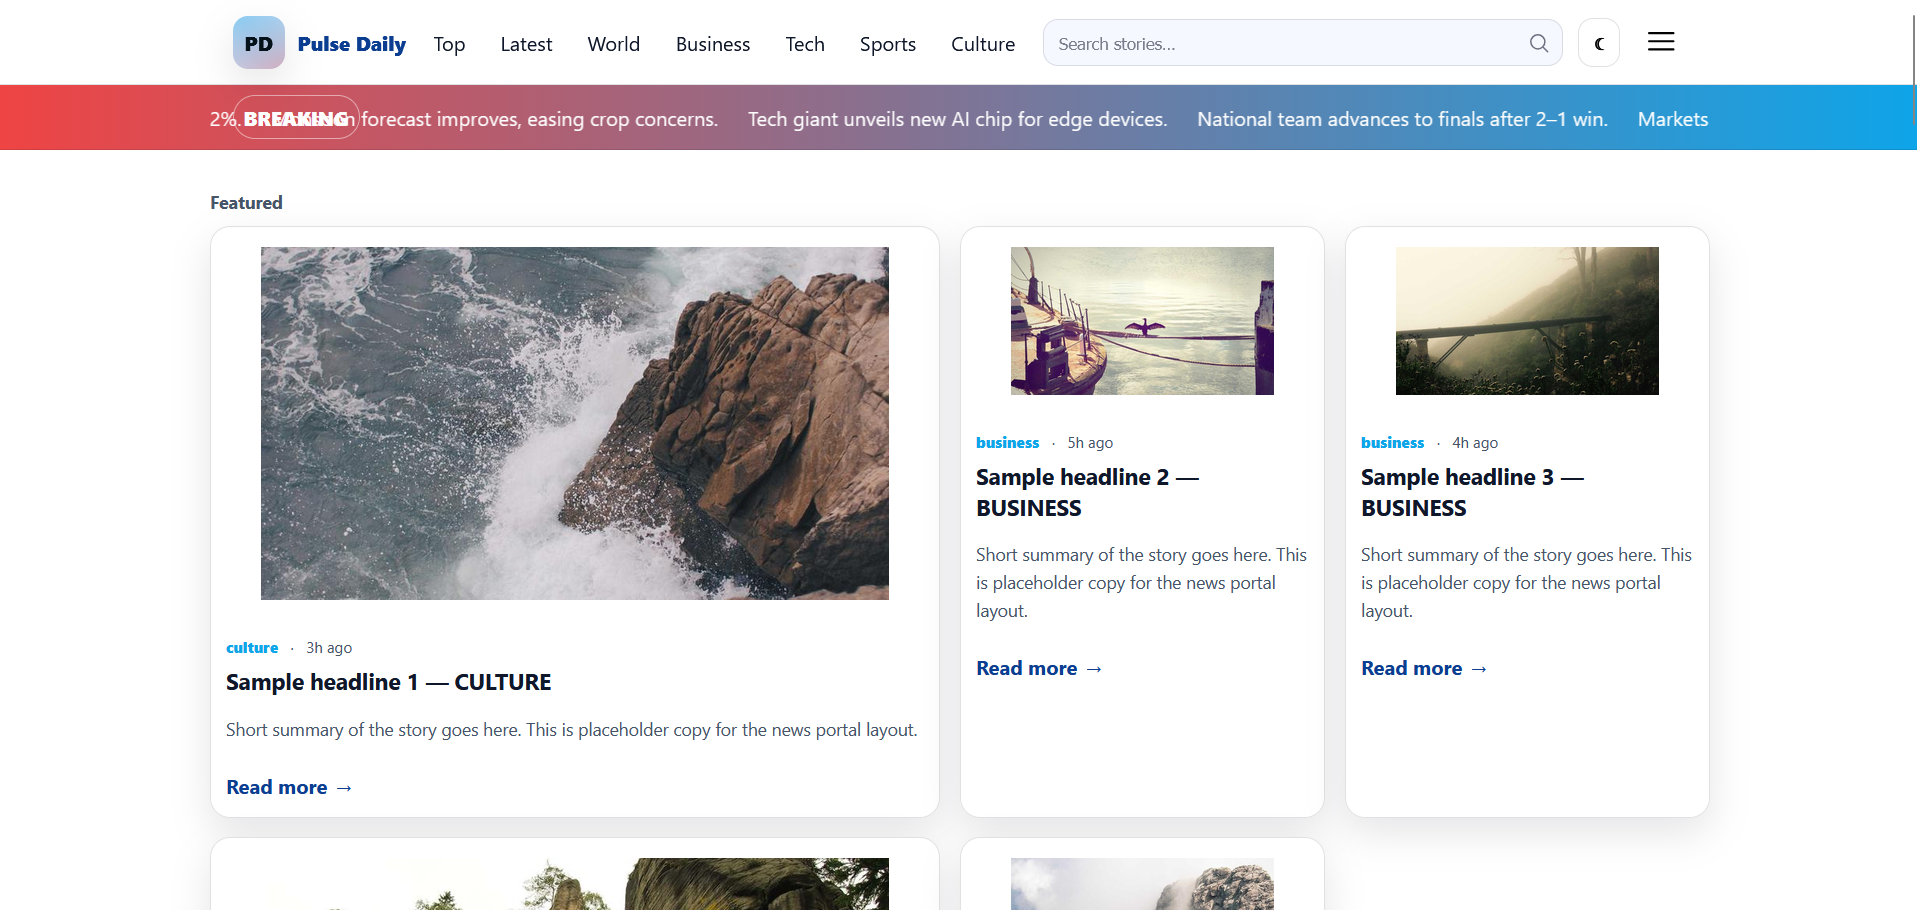Screen dimensions: 1917x910
Task: Open the forest rocks thumbnail in the second row
Action: point(574,884)
